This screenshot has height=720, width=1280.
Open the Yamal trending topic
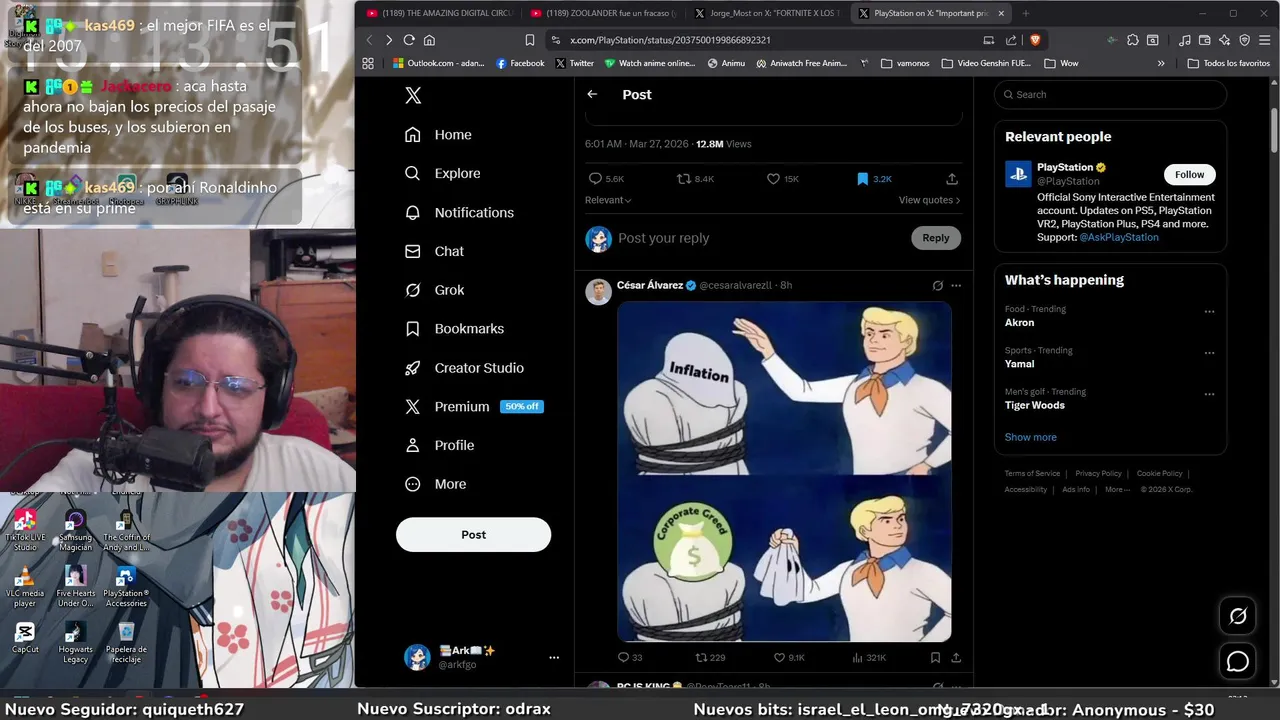(x=1019, y=364)
